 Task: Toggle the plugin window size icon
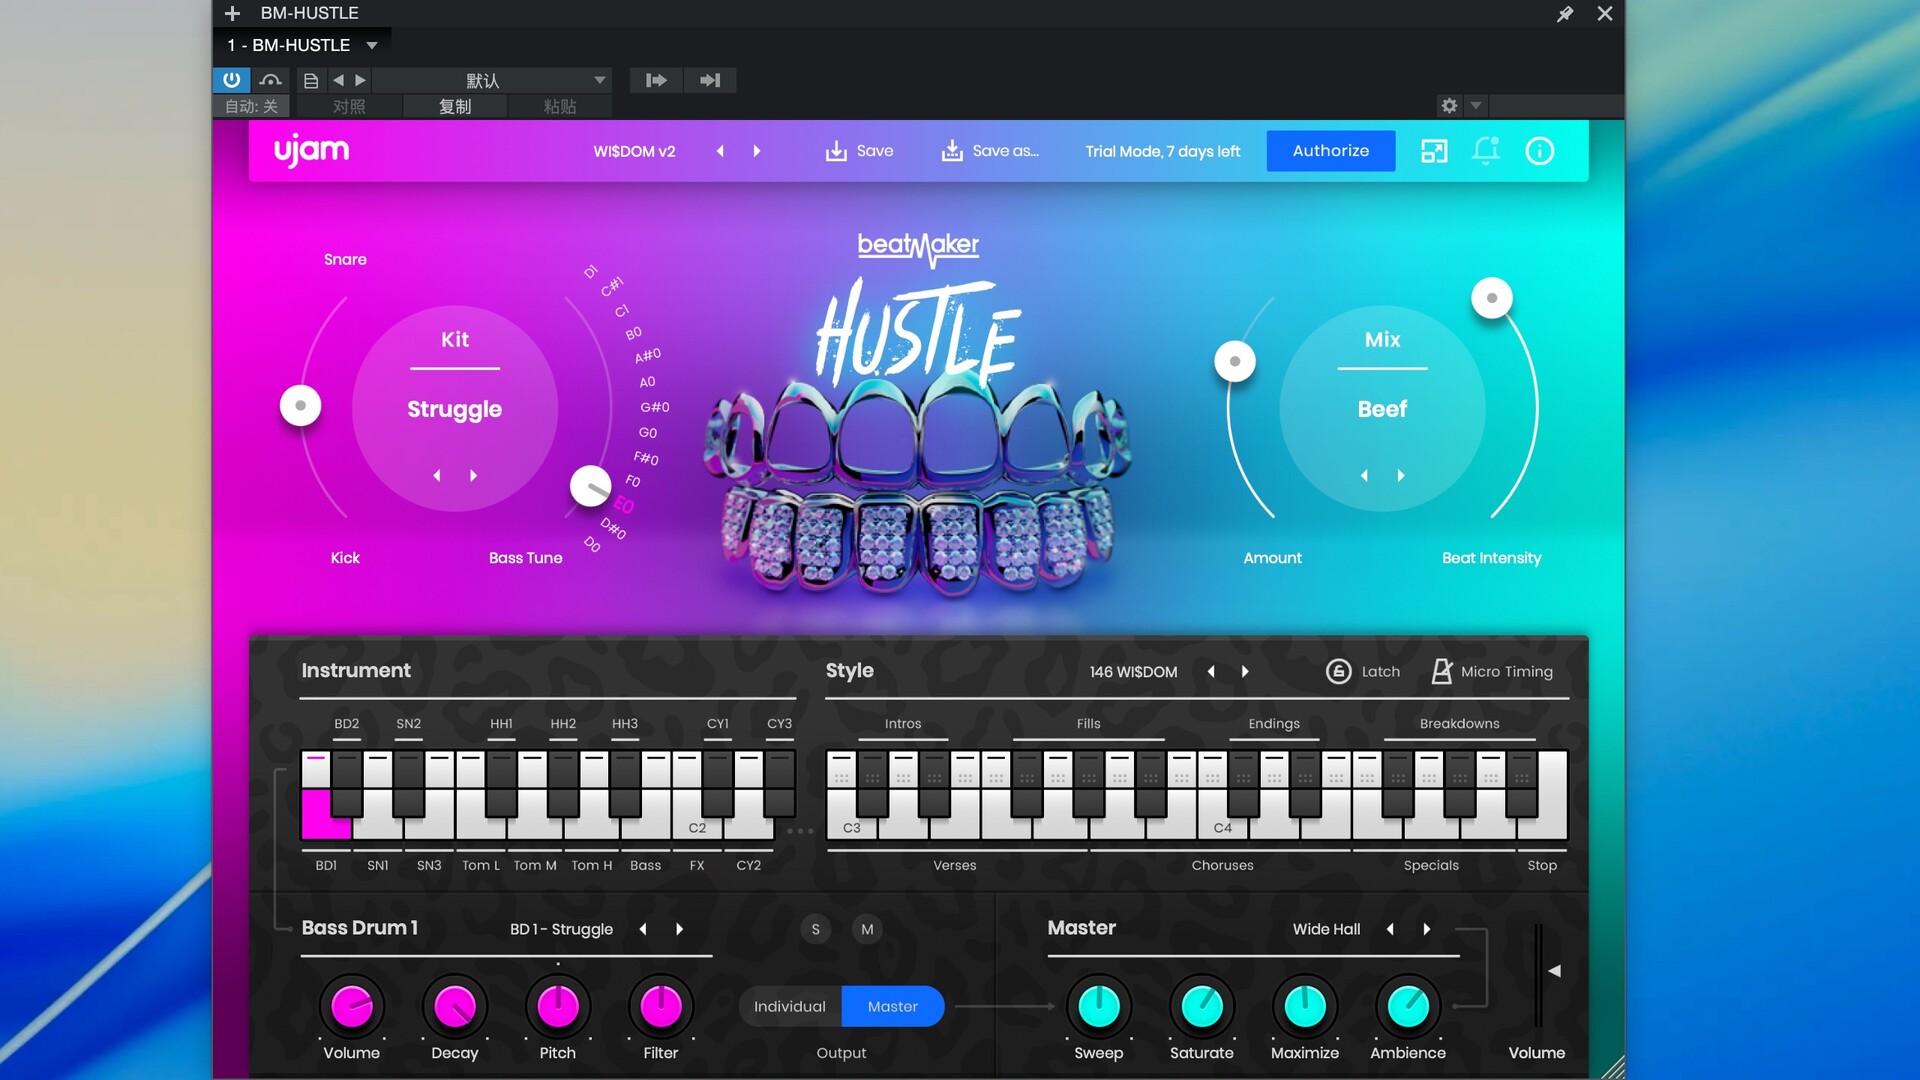tap(1434, 151)
